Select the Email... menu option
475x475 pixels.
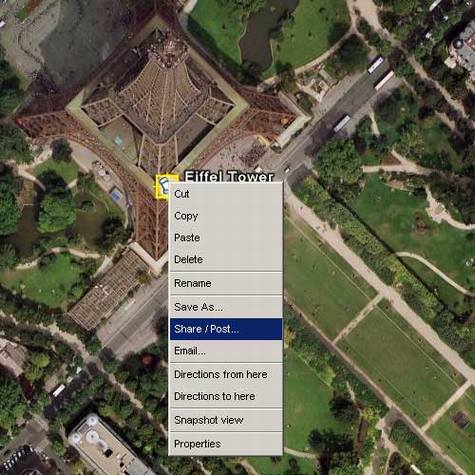(226, 351)
